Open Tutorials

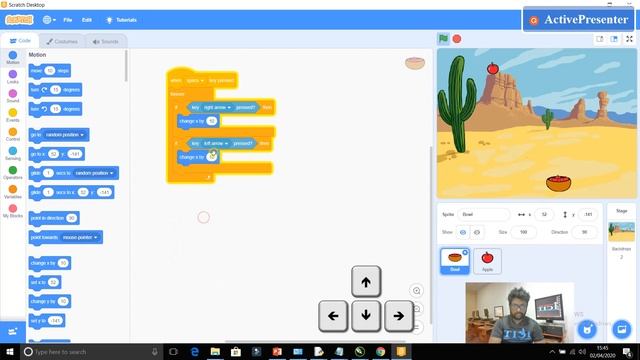click(121, 20)
